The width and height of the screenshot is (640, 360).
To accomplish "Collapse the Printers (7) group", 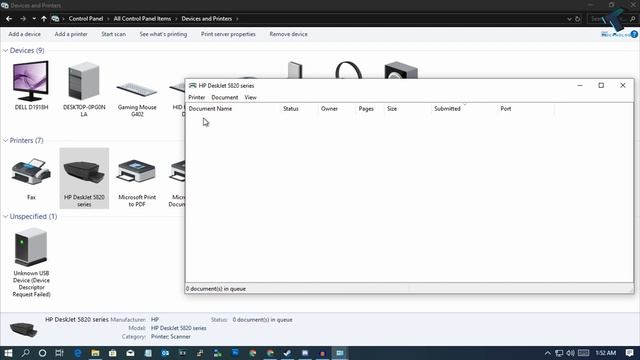I will coord(5,140).
